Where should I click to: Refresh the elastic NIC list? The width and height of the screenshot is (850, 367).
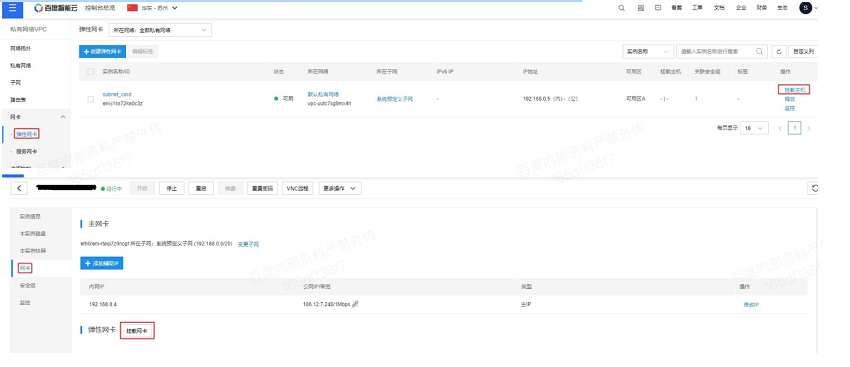778,51
